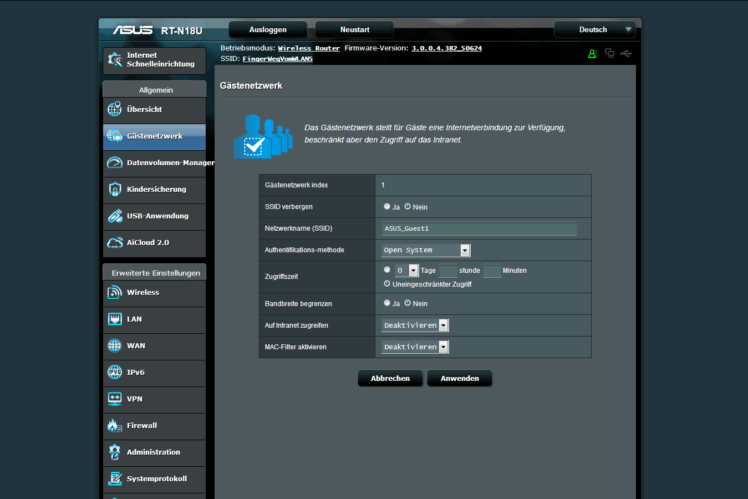
Task: Click the ASUS logo
Action: (133, 30)
